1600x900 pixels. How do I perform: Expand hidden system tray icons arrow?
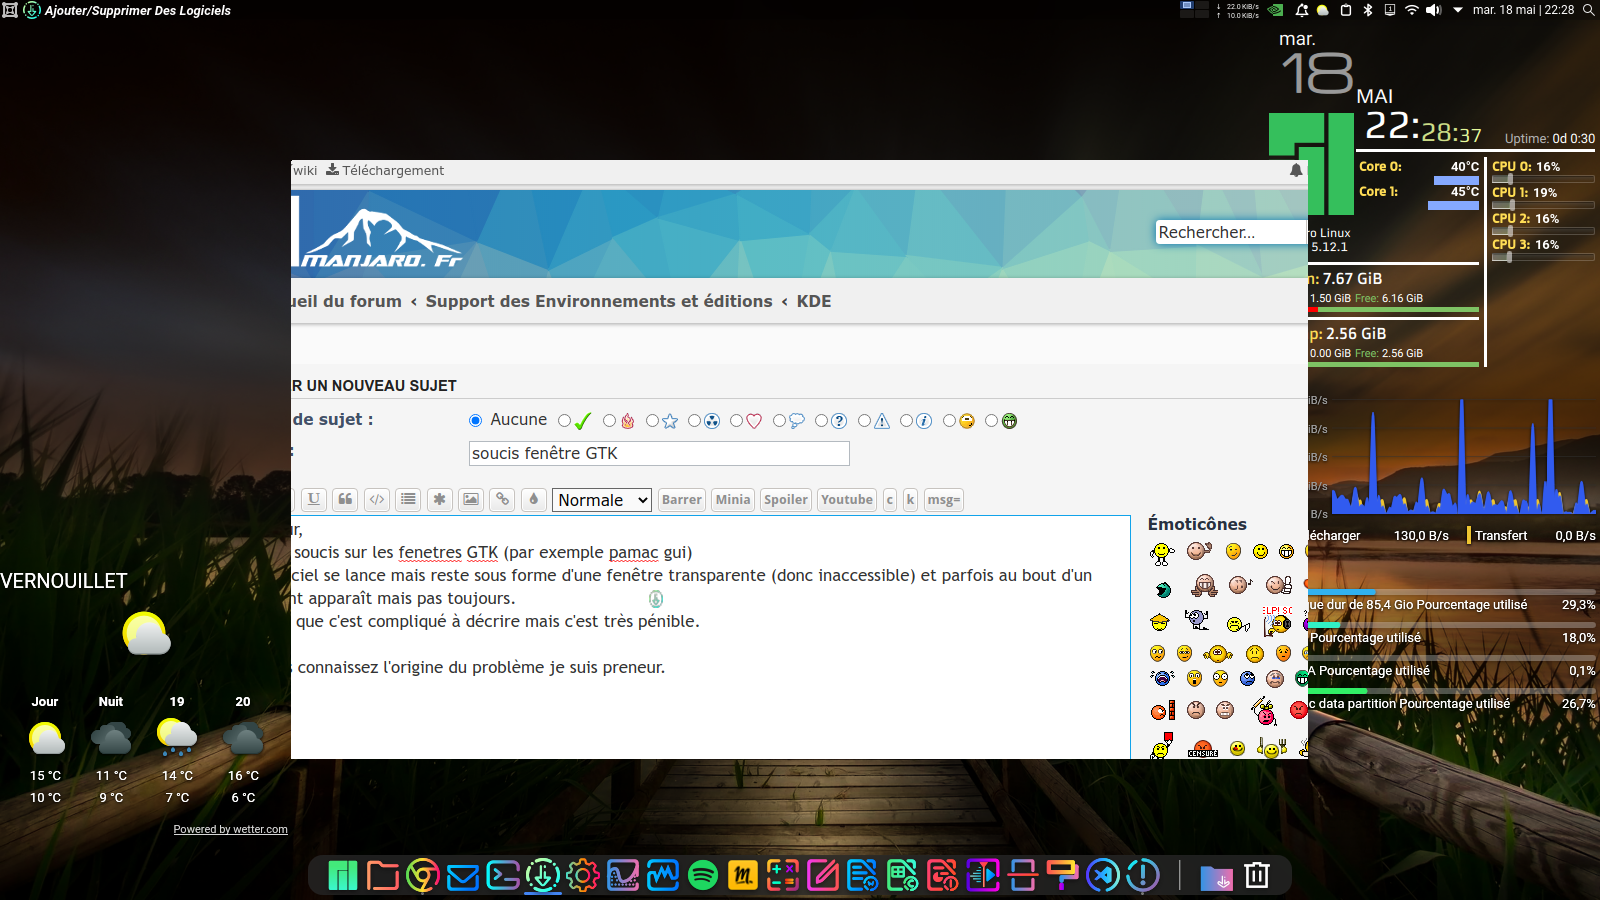pos(1458,10)
